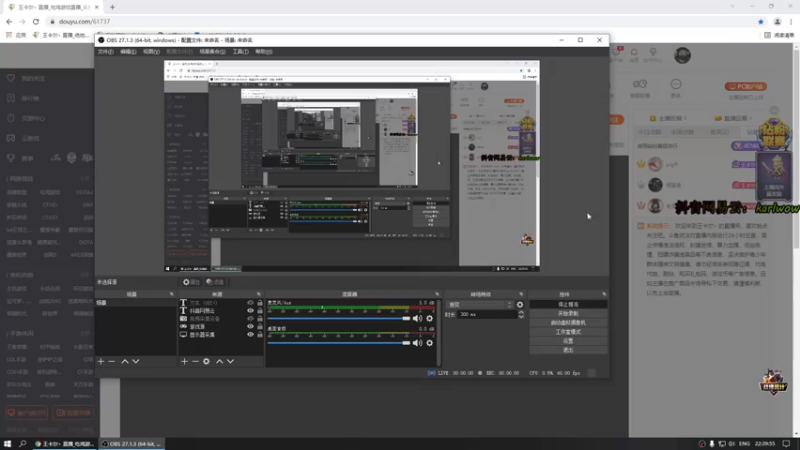Mute the 桌面音频 speaker icon
Screen dimensions: 800x450
point(417,343)
